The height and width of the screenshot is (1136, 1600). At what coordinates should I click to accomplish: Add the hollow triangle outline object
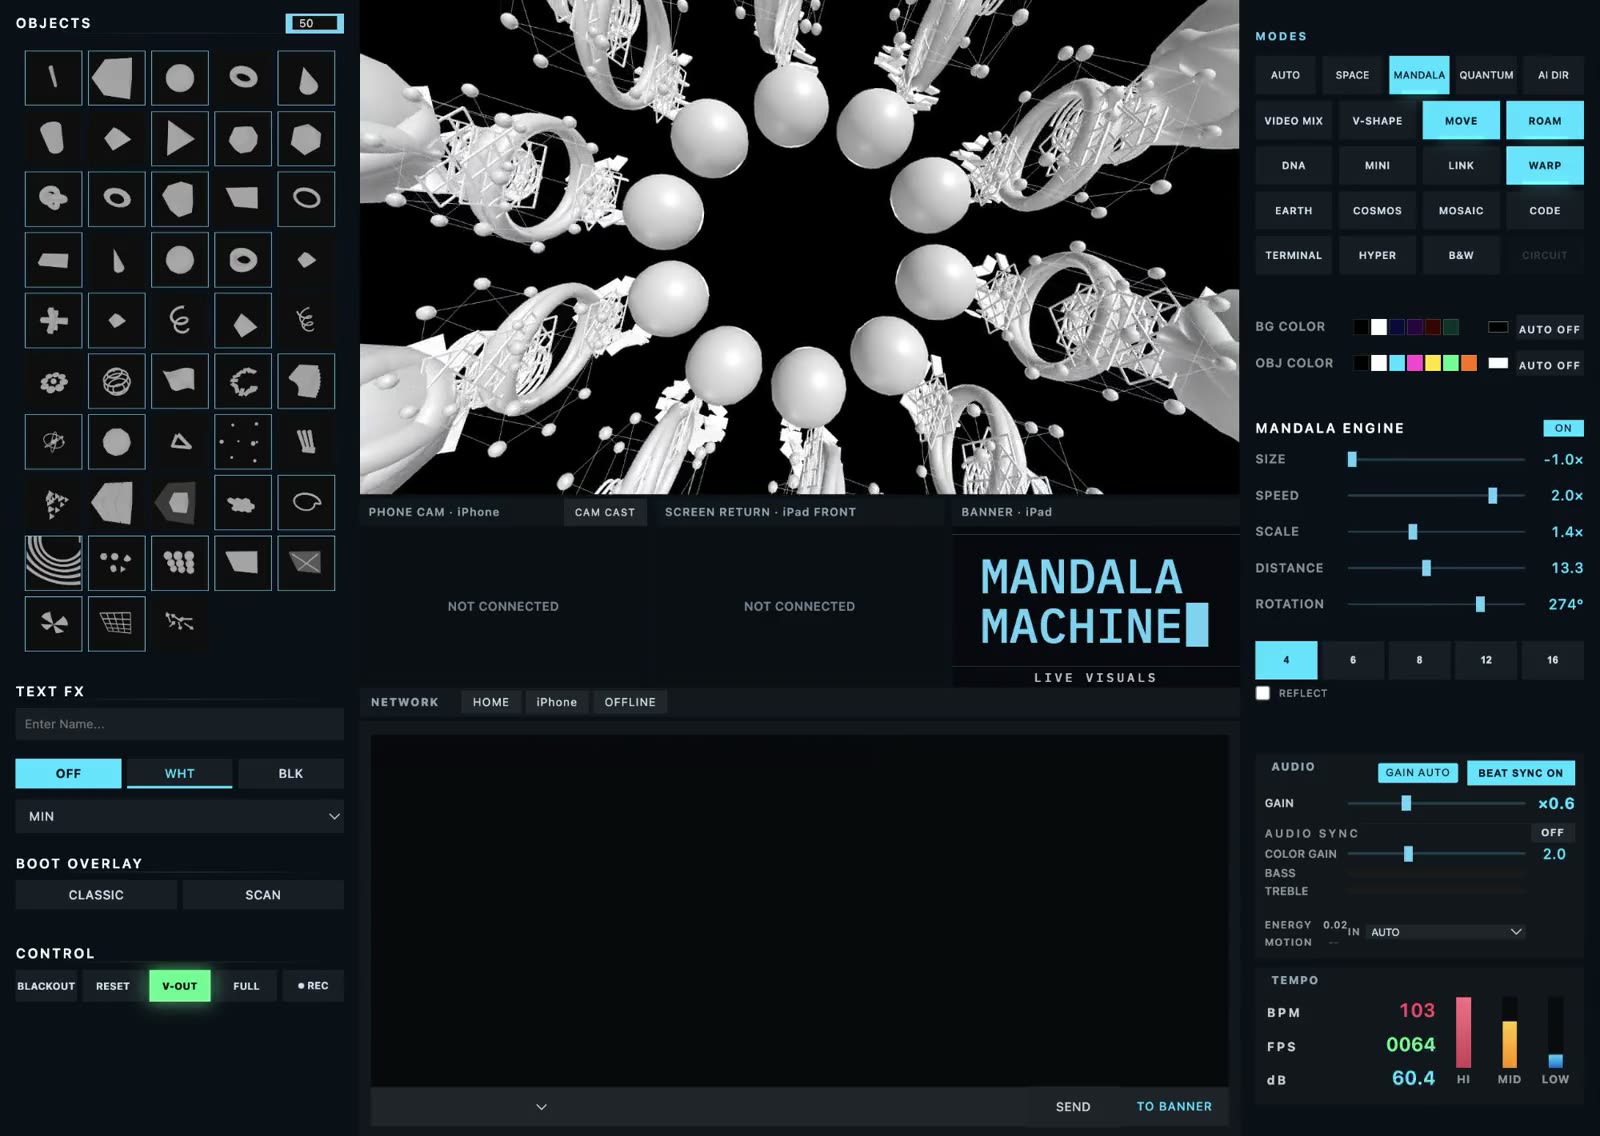[x=180, y=441]
